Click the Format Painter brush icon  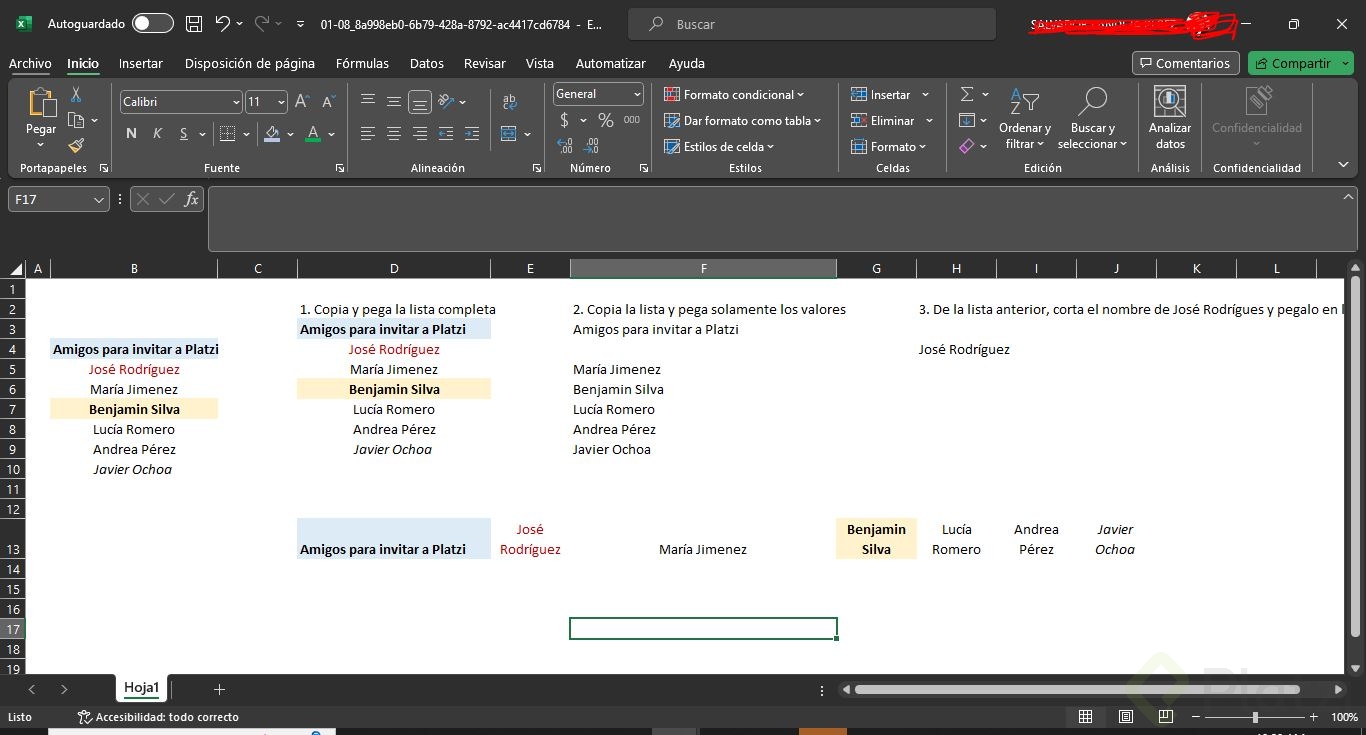pos(76,146)
